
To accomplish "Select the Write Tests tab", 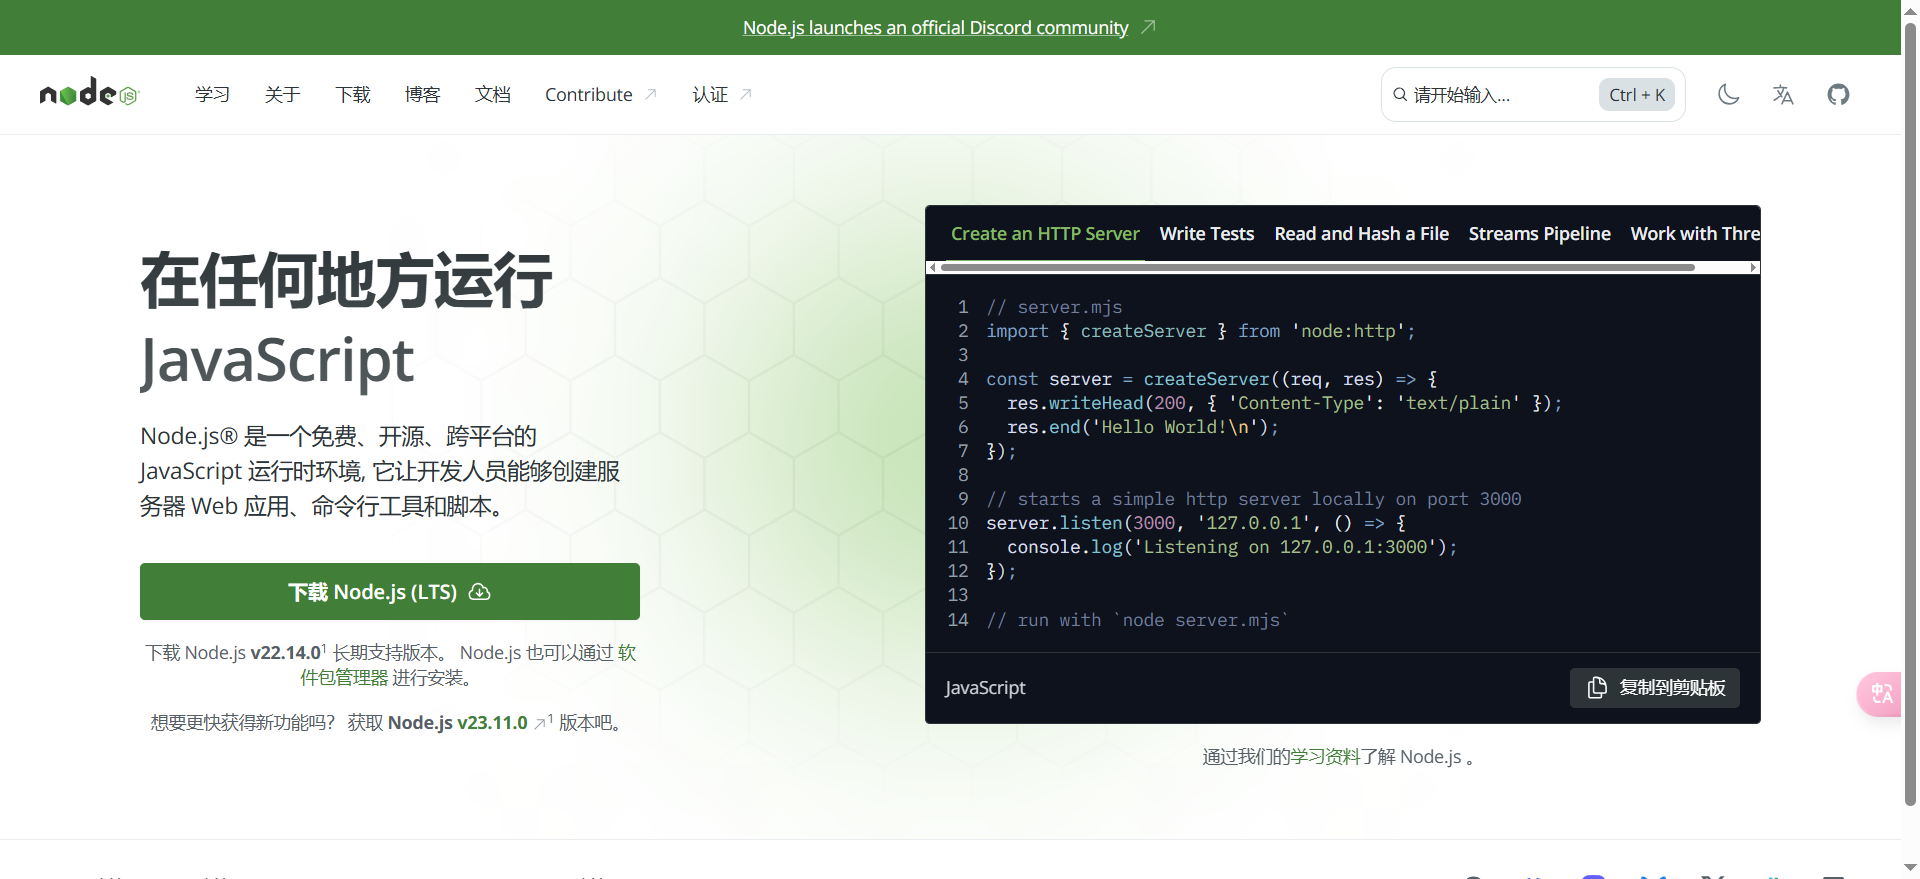I will tap(1206, 234).
